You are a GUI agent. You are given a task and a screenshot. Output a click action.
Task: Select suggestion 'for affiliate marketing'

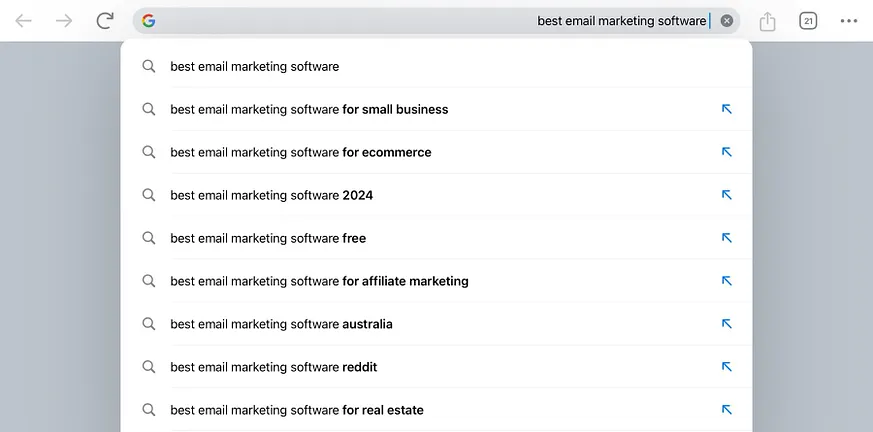319,281
